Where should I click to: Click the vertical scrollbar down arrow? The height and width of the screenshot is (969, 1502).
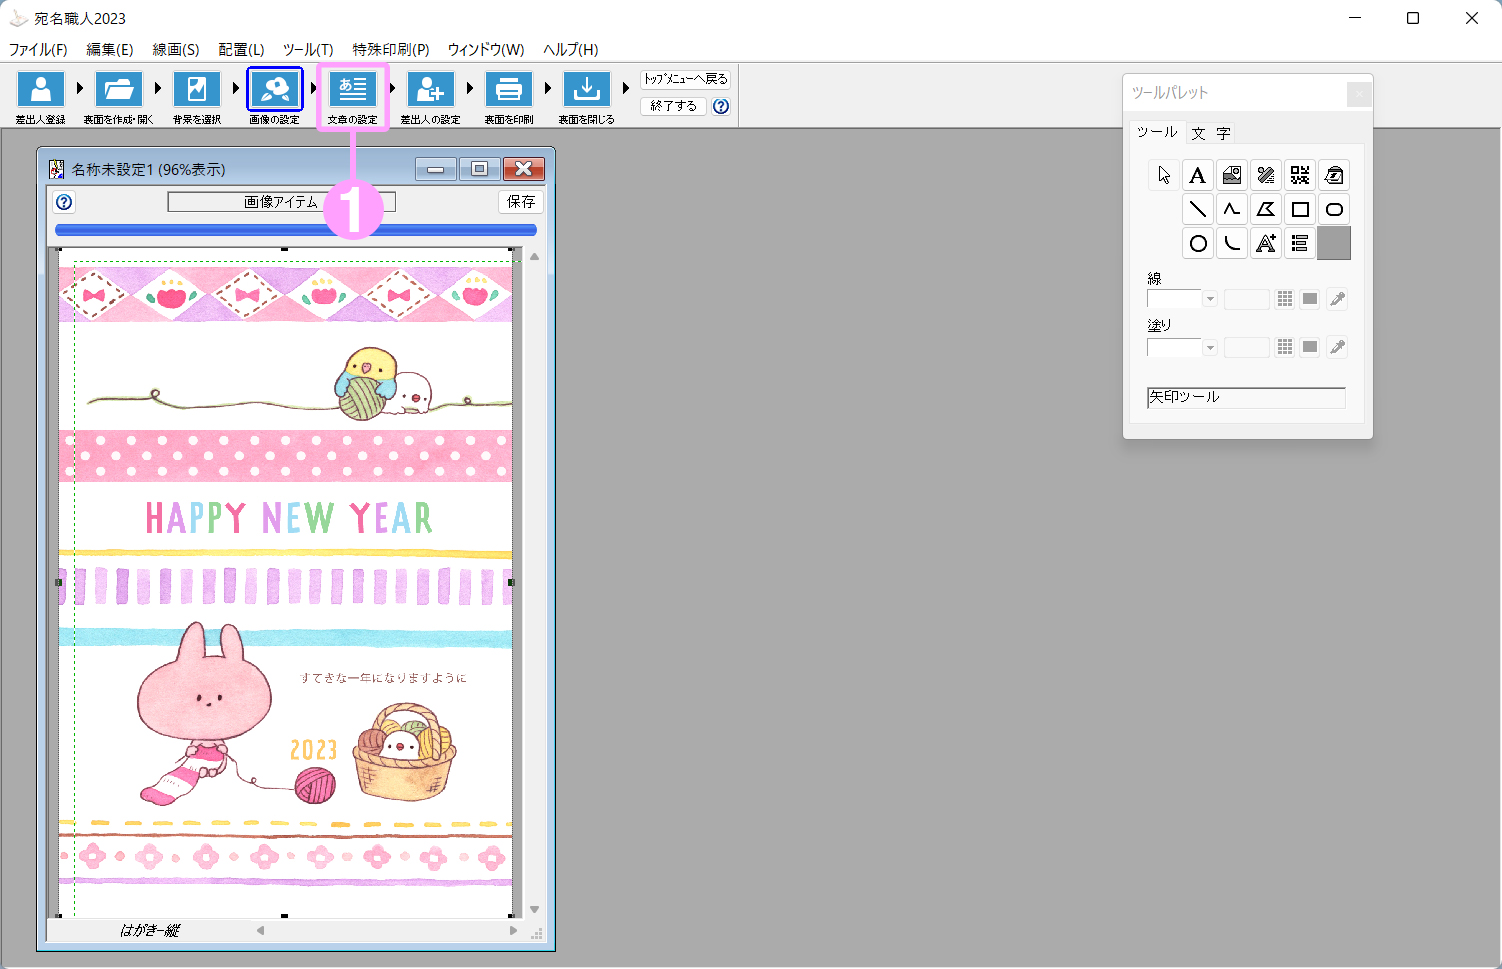(x=534, y=909)
